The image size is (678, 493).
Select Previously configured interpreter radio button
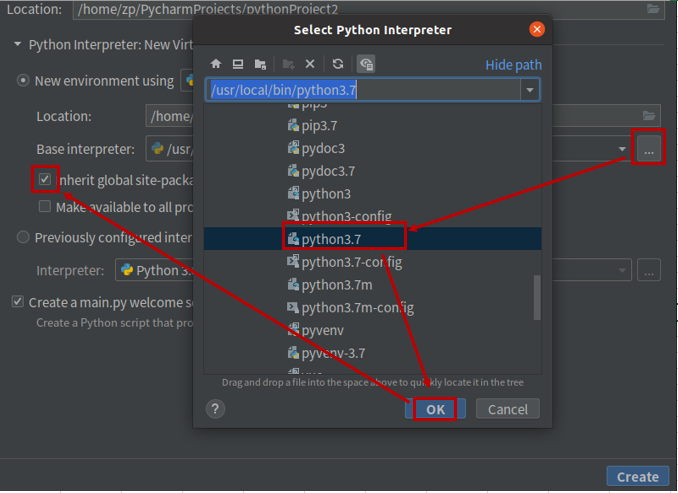point(23,237)
